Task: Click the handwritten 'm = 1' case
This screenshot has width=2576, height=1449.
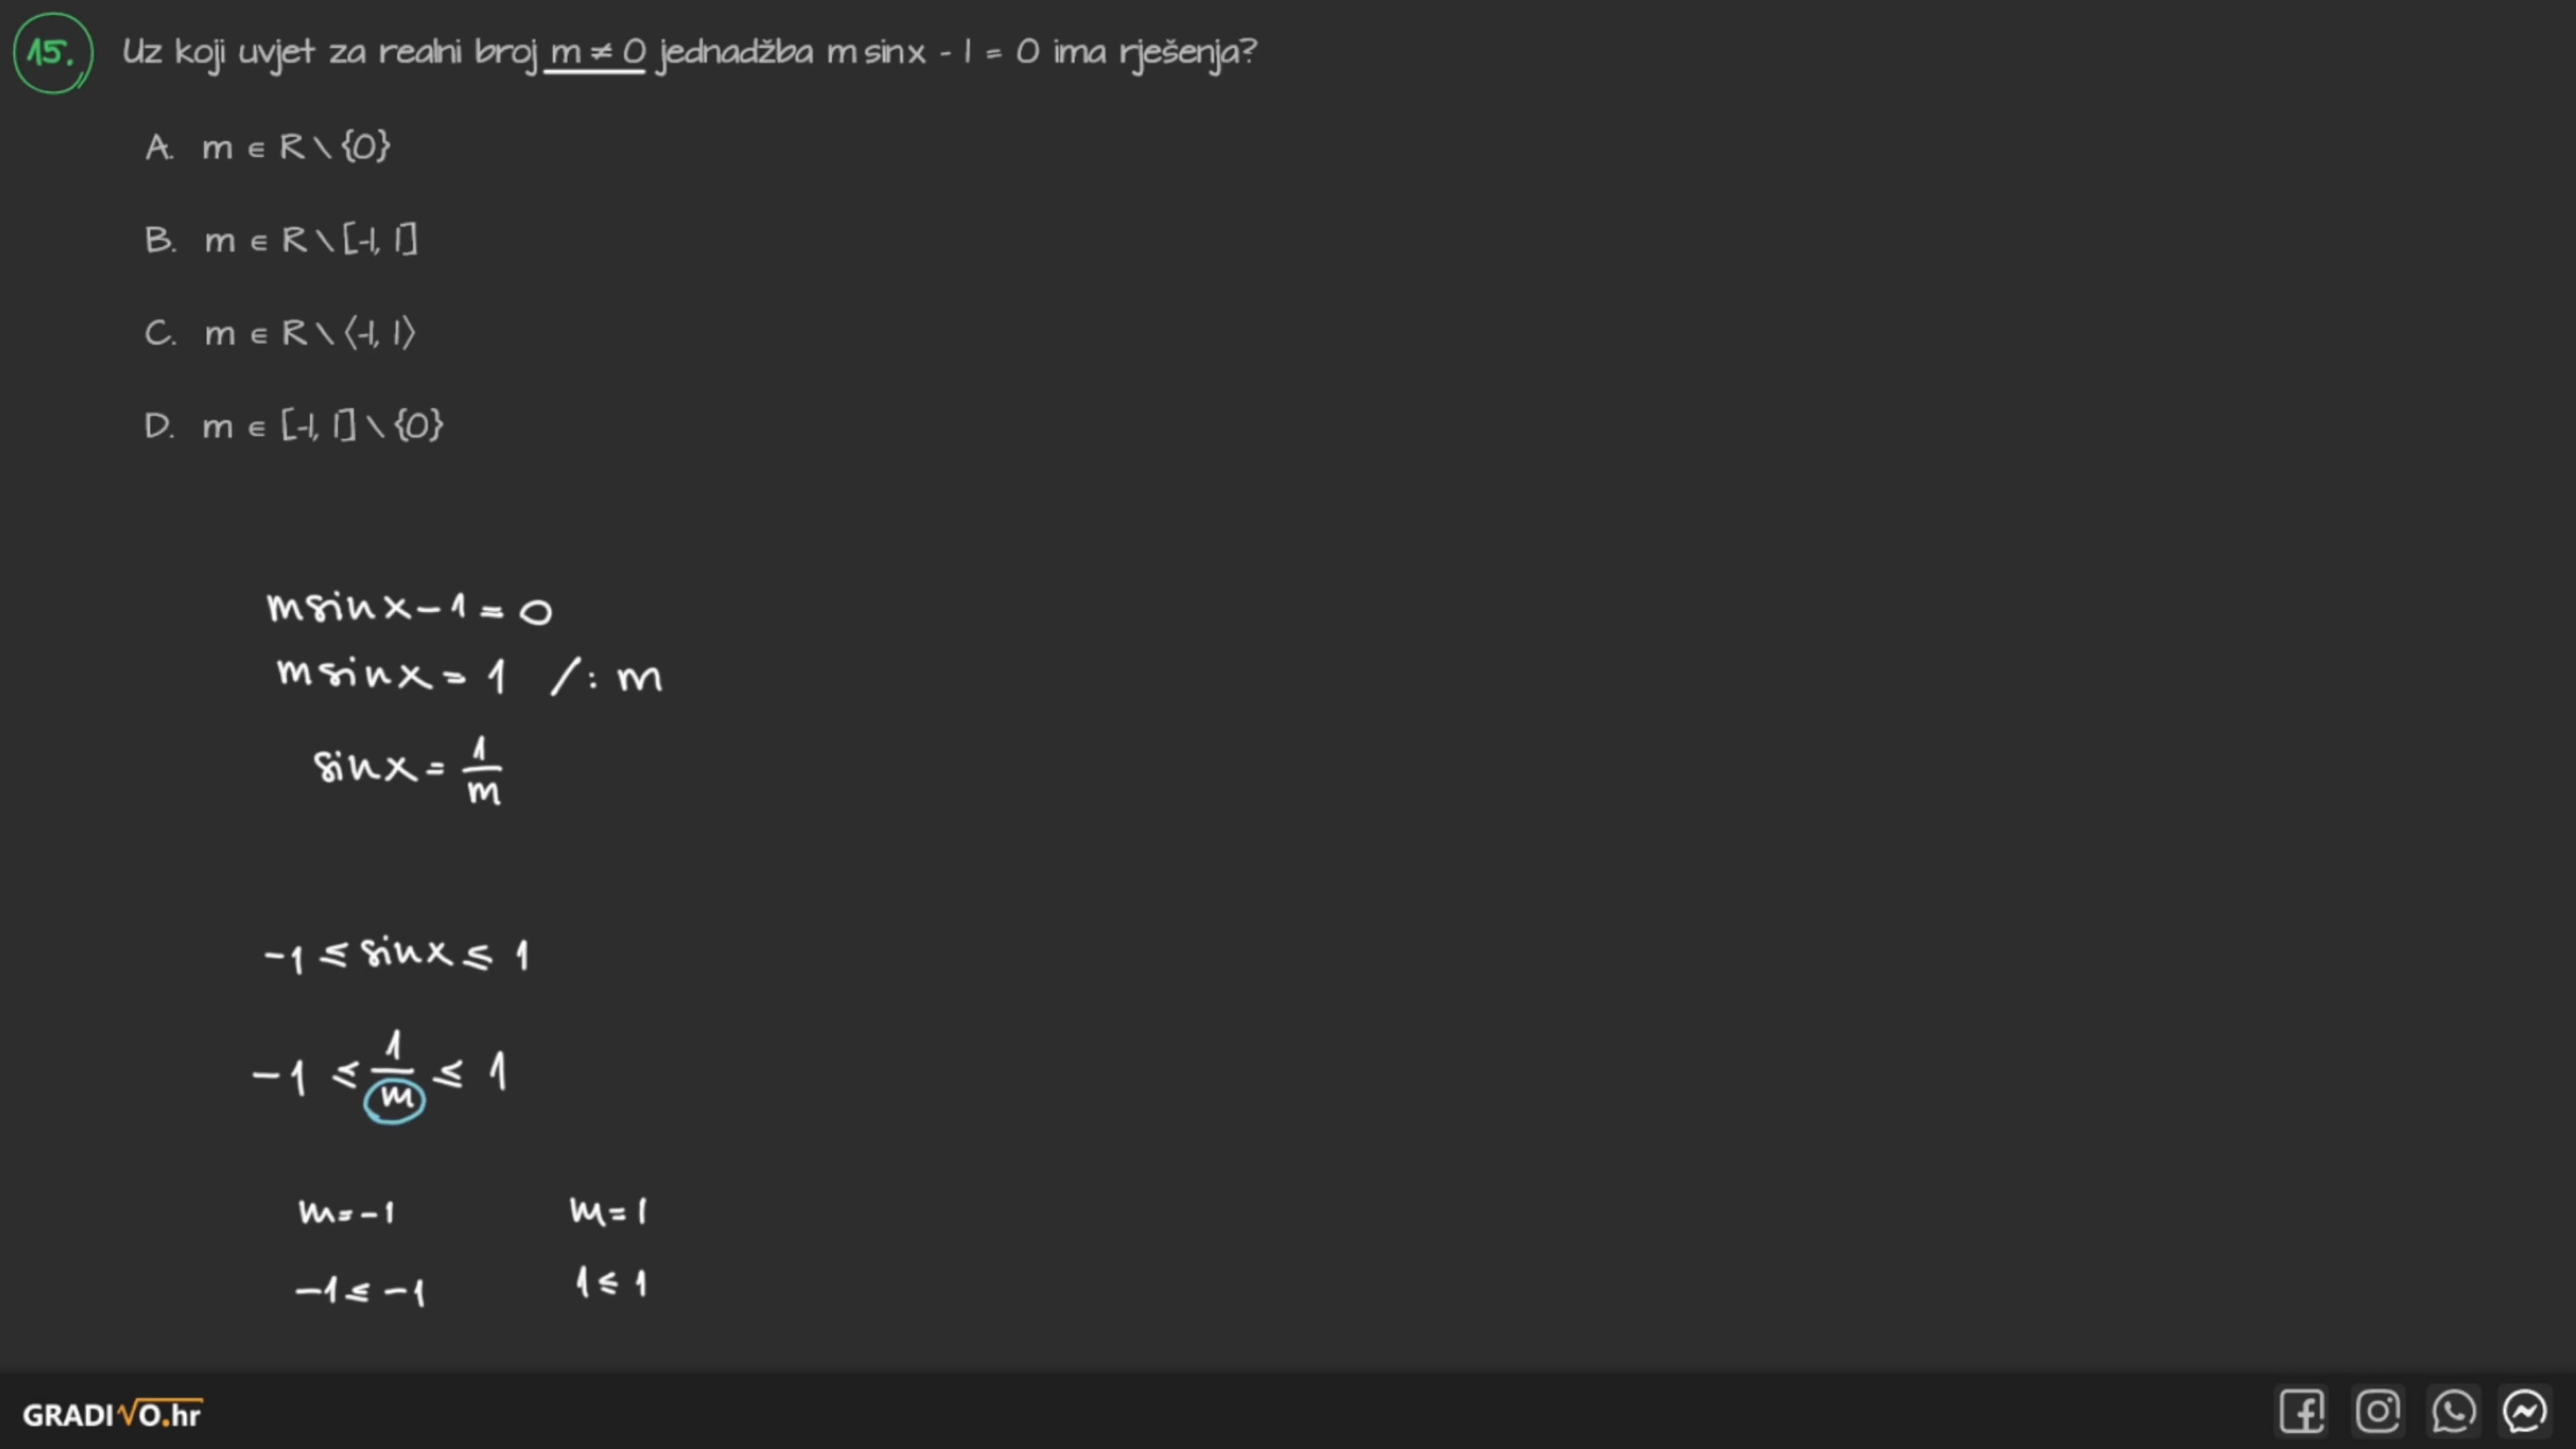Action: tap(608, 1211)
